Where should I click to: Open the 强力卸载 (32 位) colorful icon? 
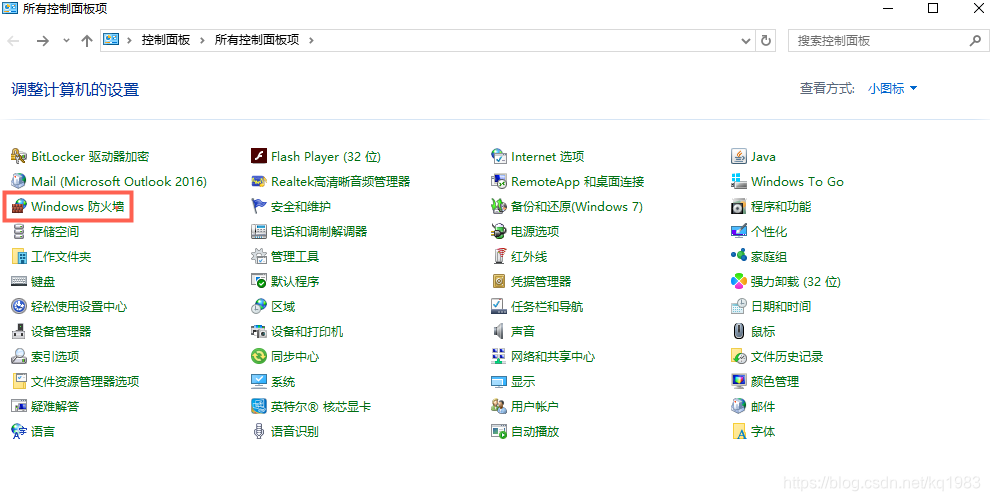[739, 281]
